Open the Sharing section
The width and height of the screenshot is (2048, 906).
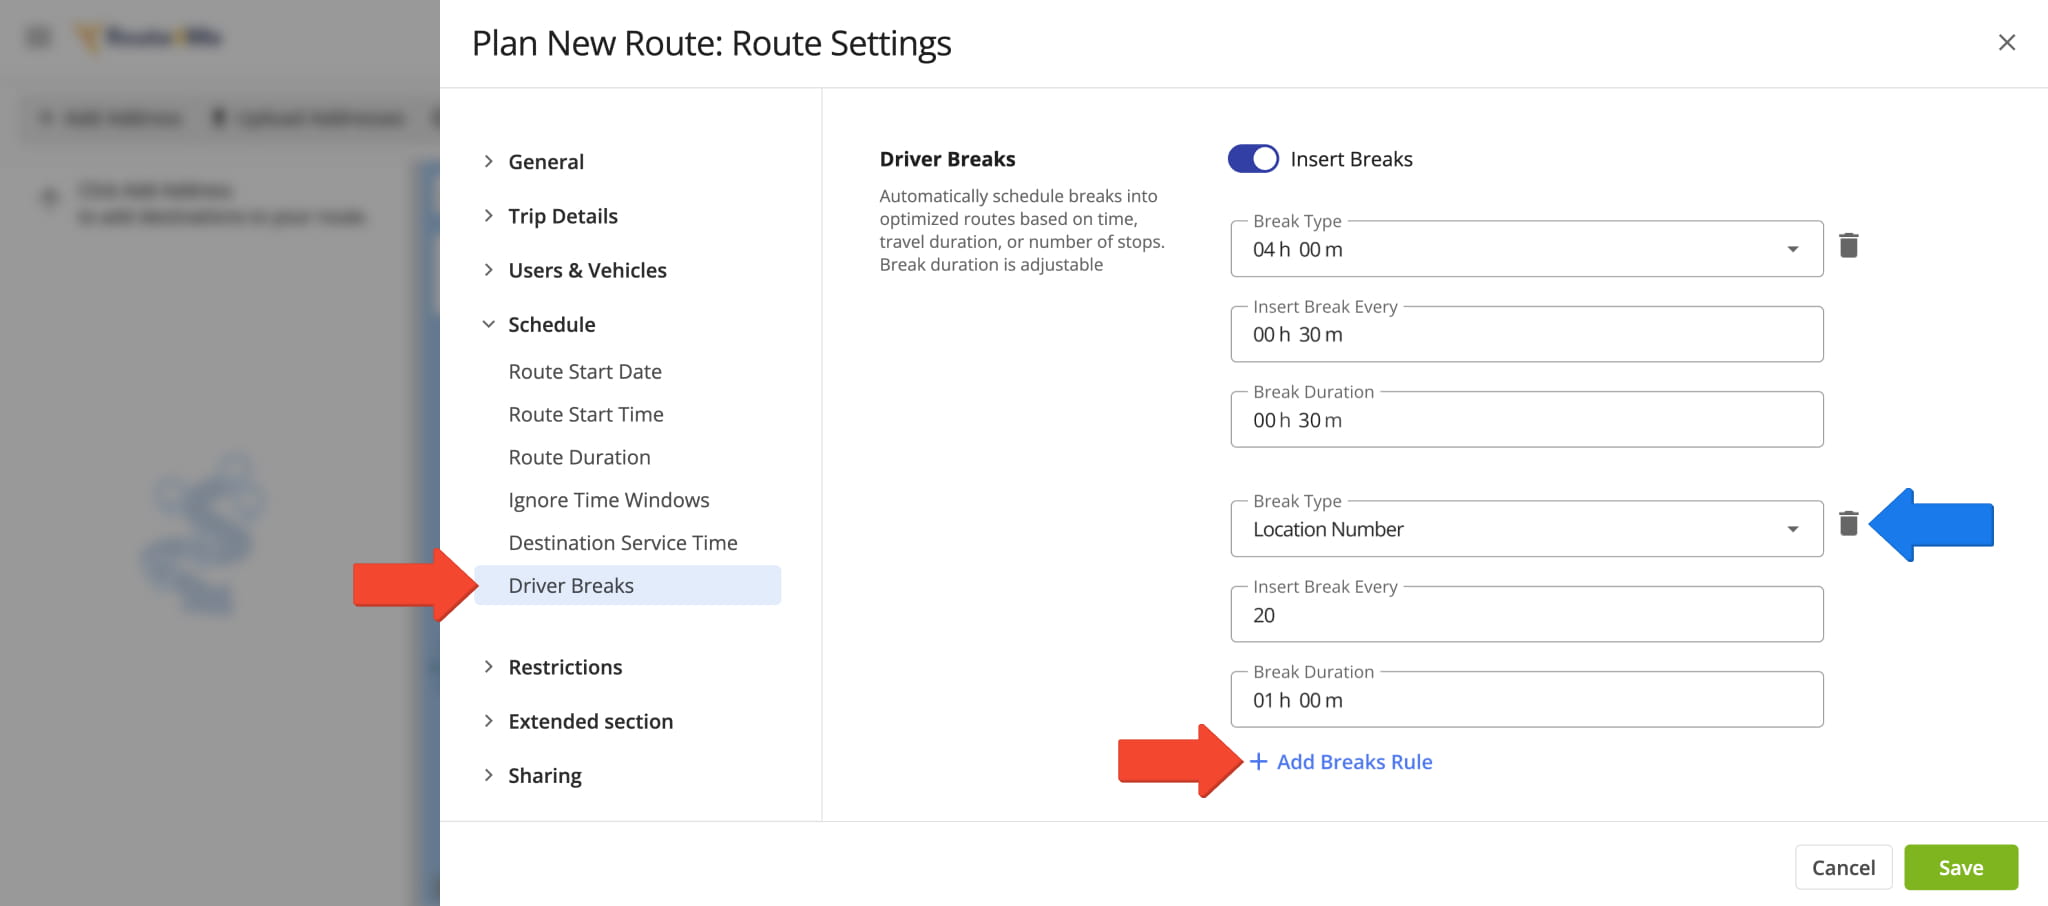[544, 774]
